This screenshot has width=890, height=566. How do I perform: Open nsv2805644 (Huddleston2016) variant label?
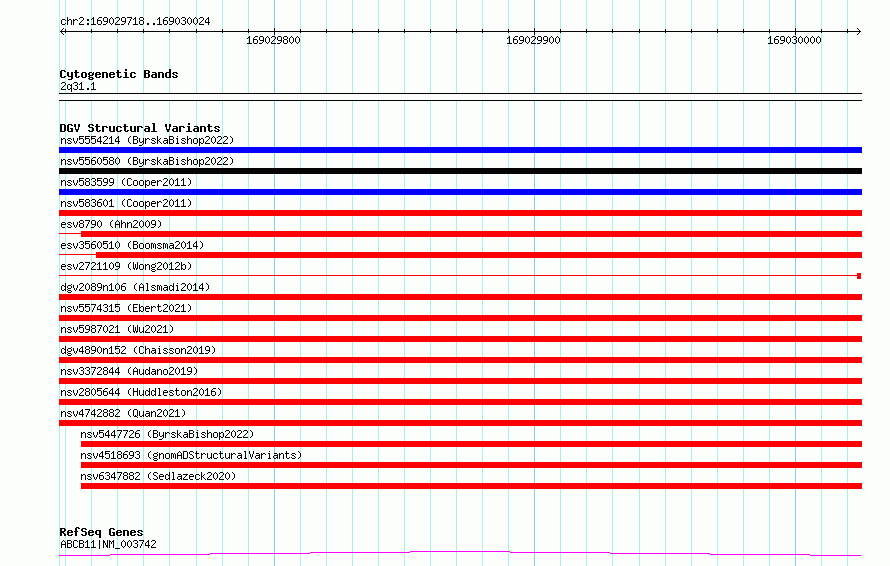pyautogui.click(x=141, y=392)
